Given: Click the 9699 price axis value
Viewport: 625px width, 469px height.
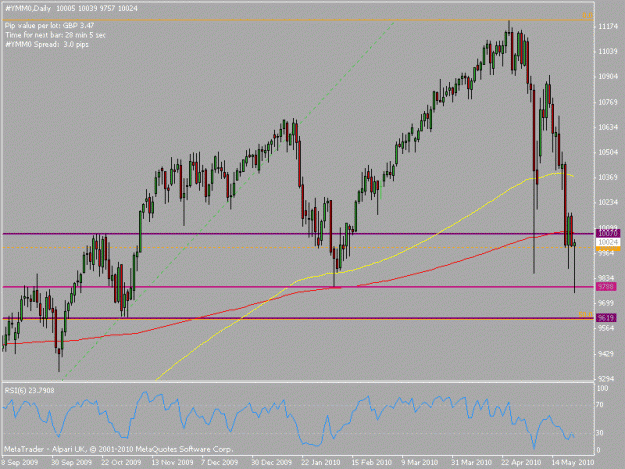Looking at the screenshot, I should point(606,302).
